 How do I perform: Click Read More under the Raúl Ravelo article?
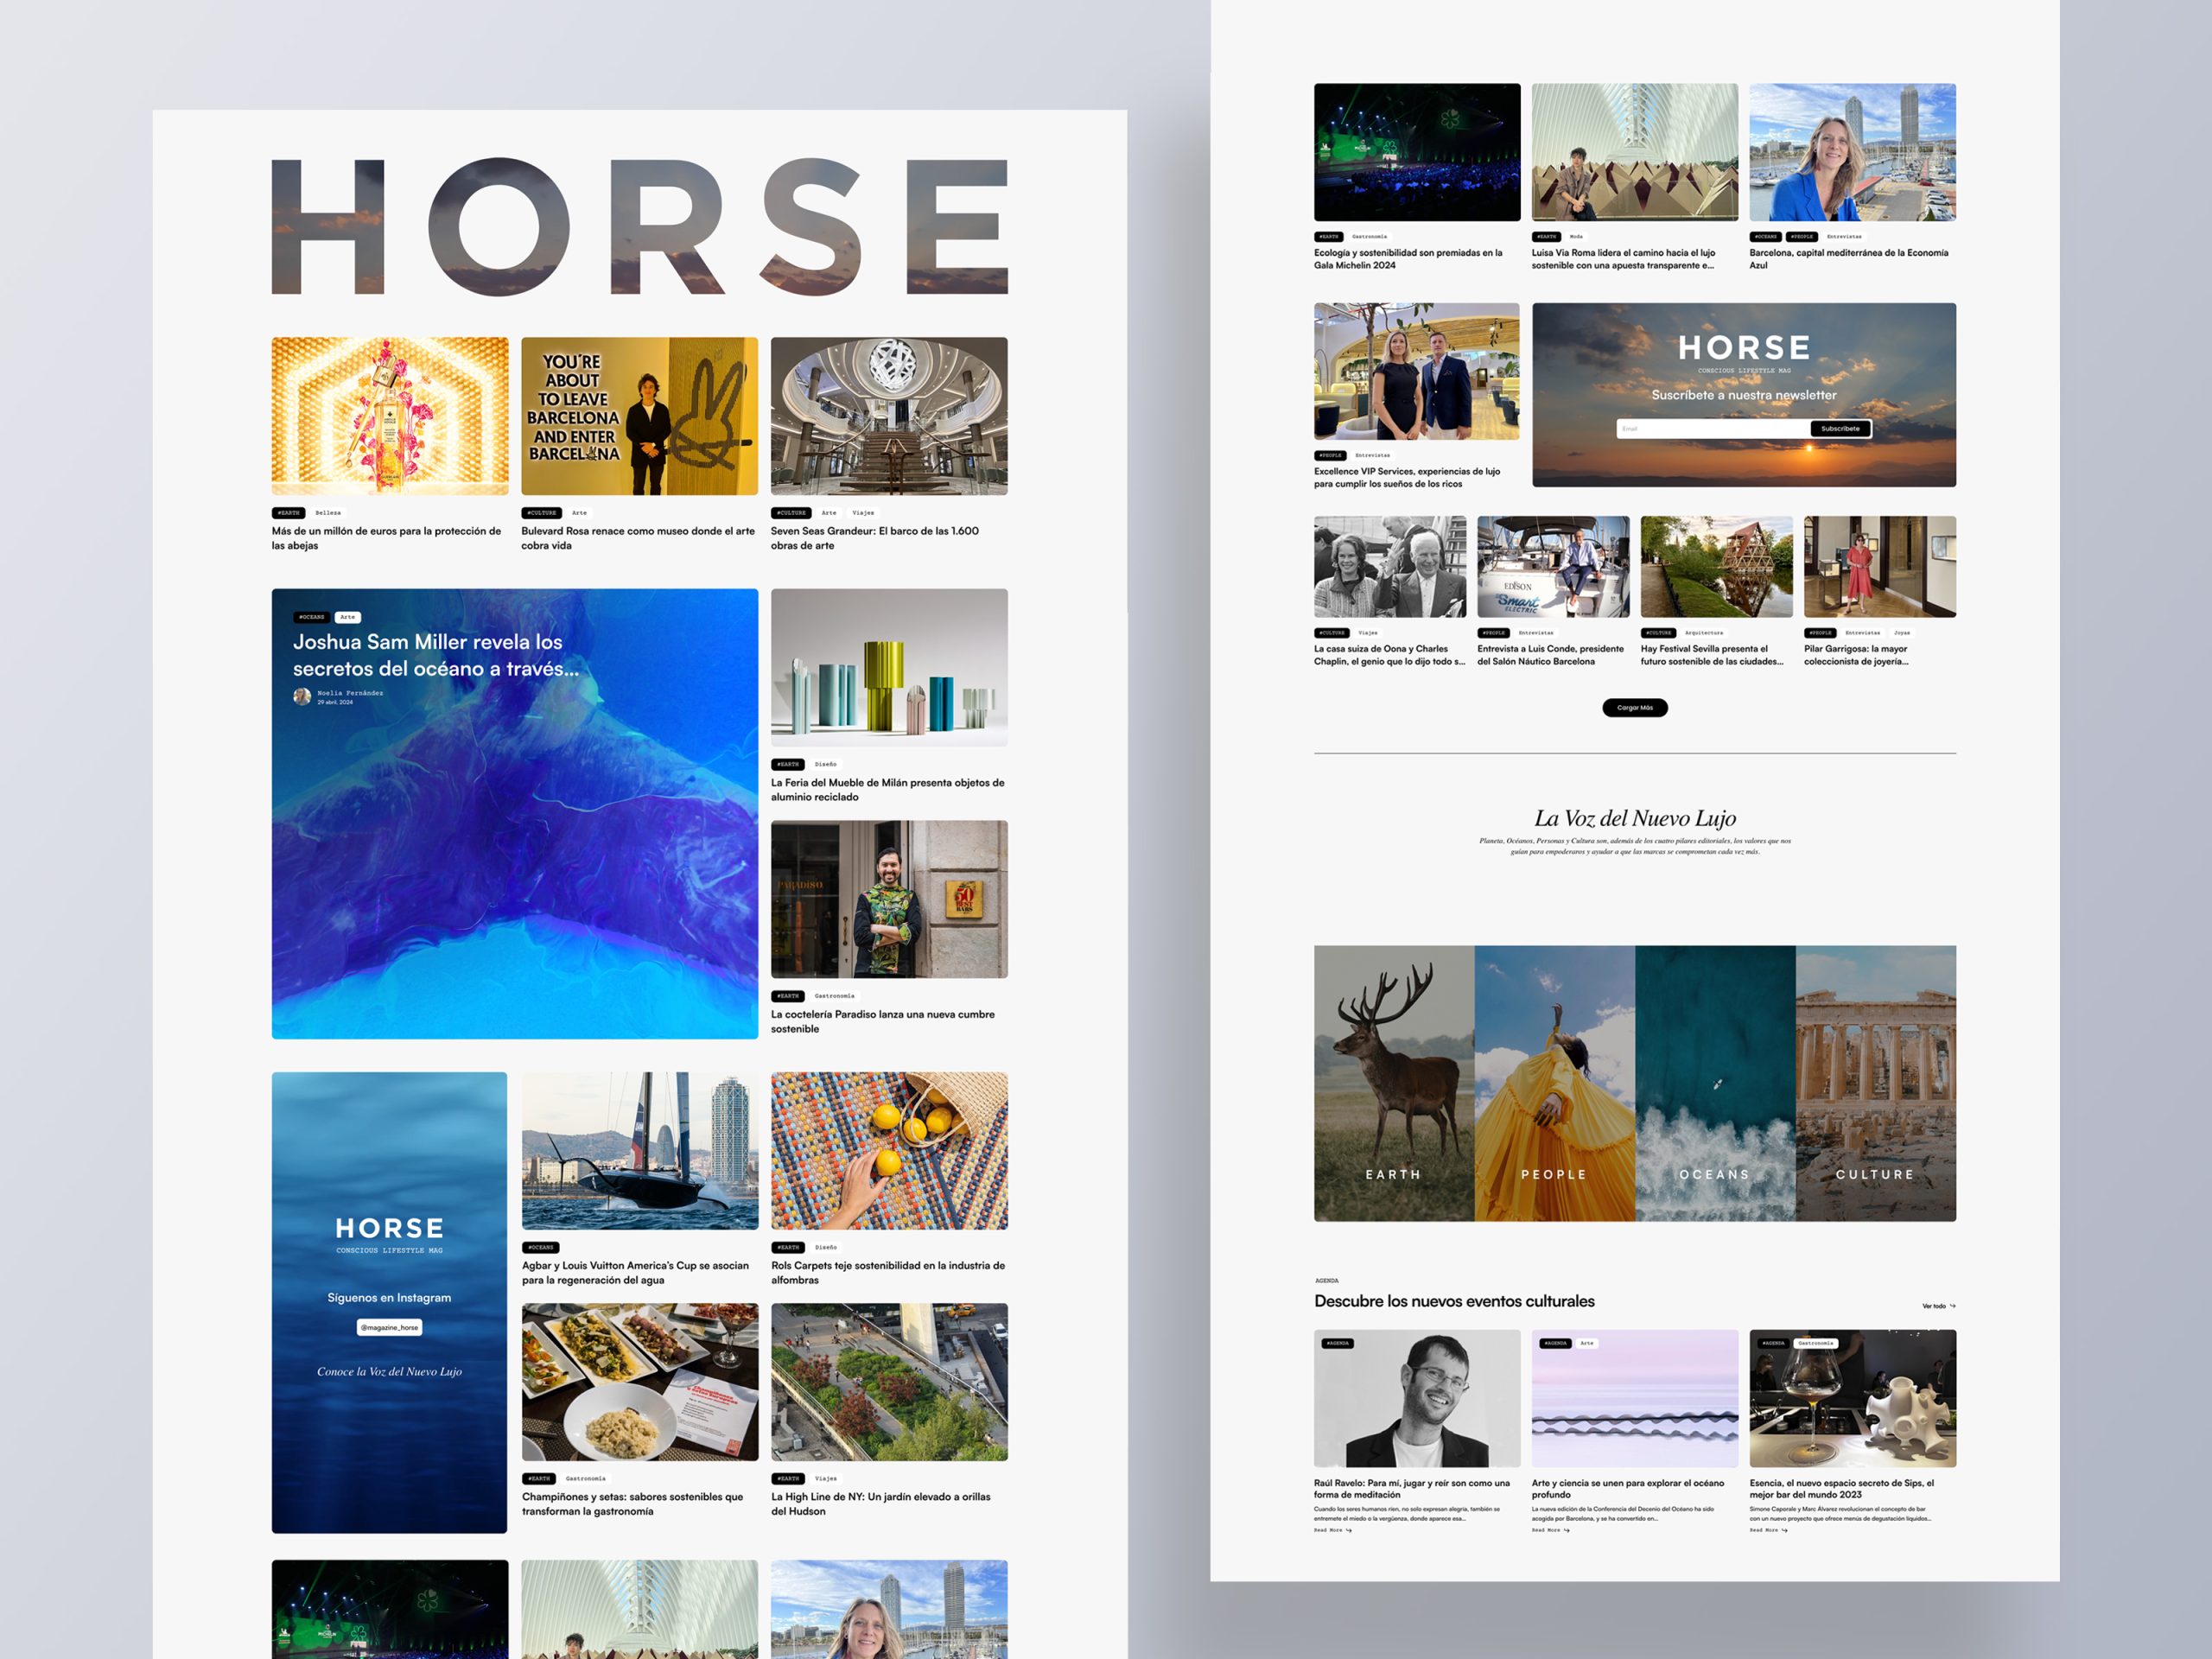[x=1332, y=1530]
